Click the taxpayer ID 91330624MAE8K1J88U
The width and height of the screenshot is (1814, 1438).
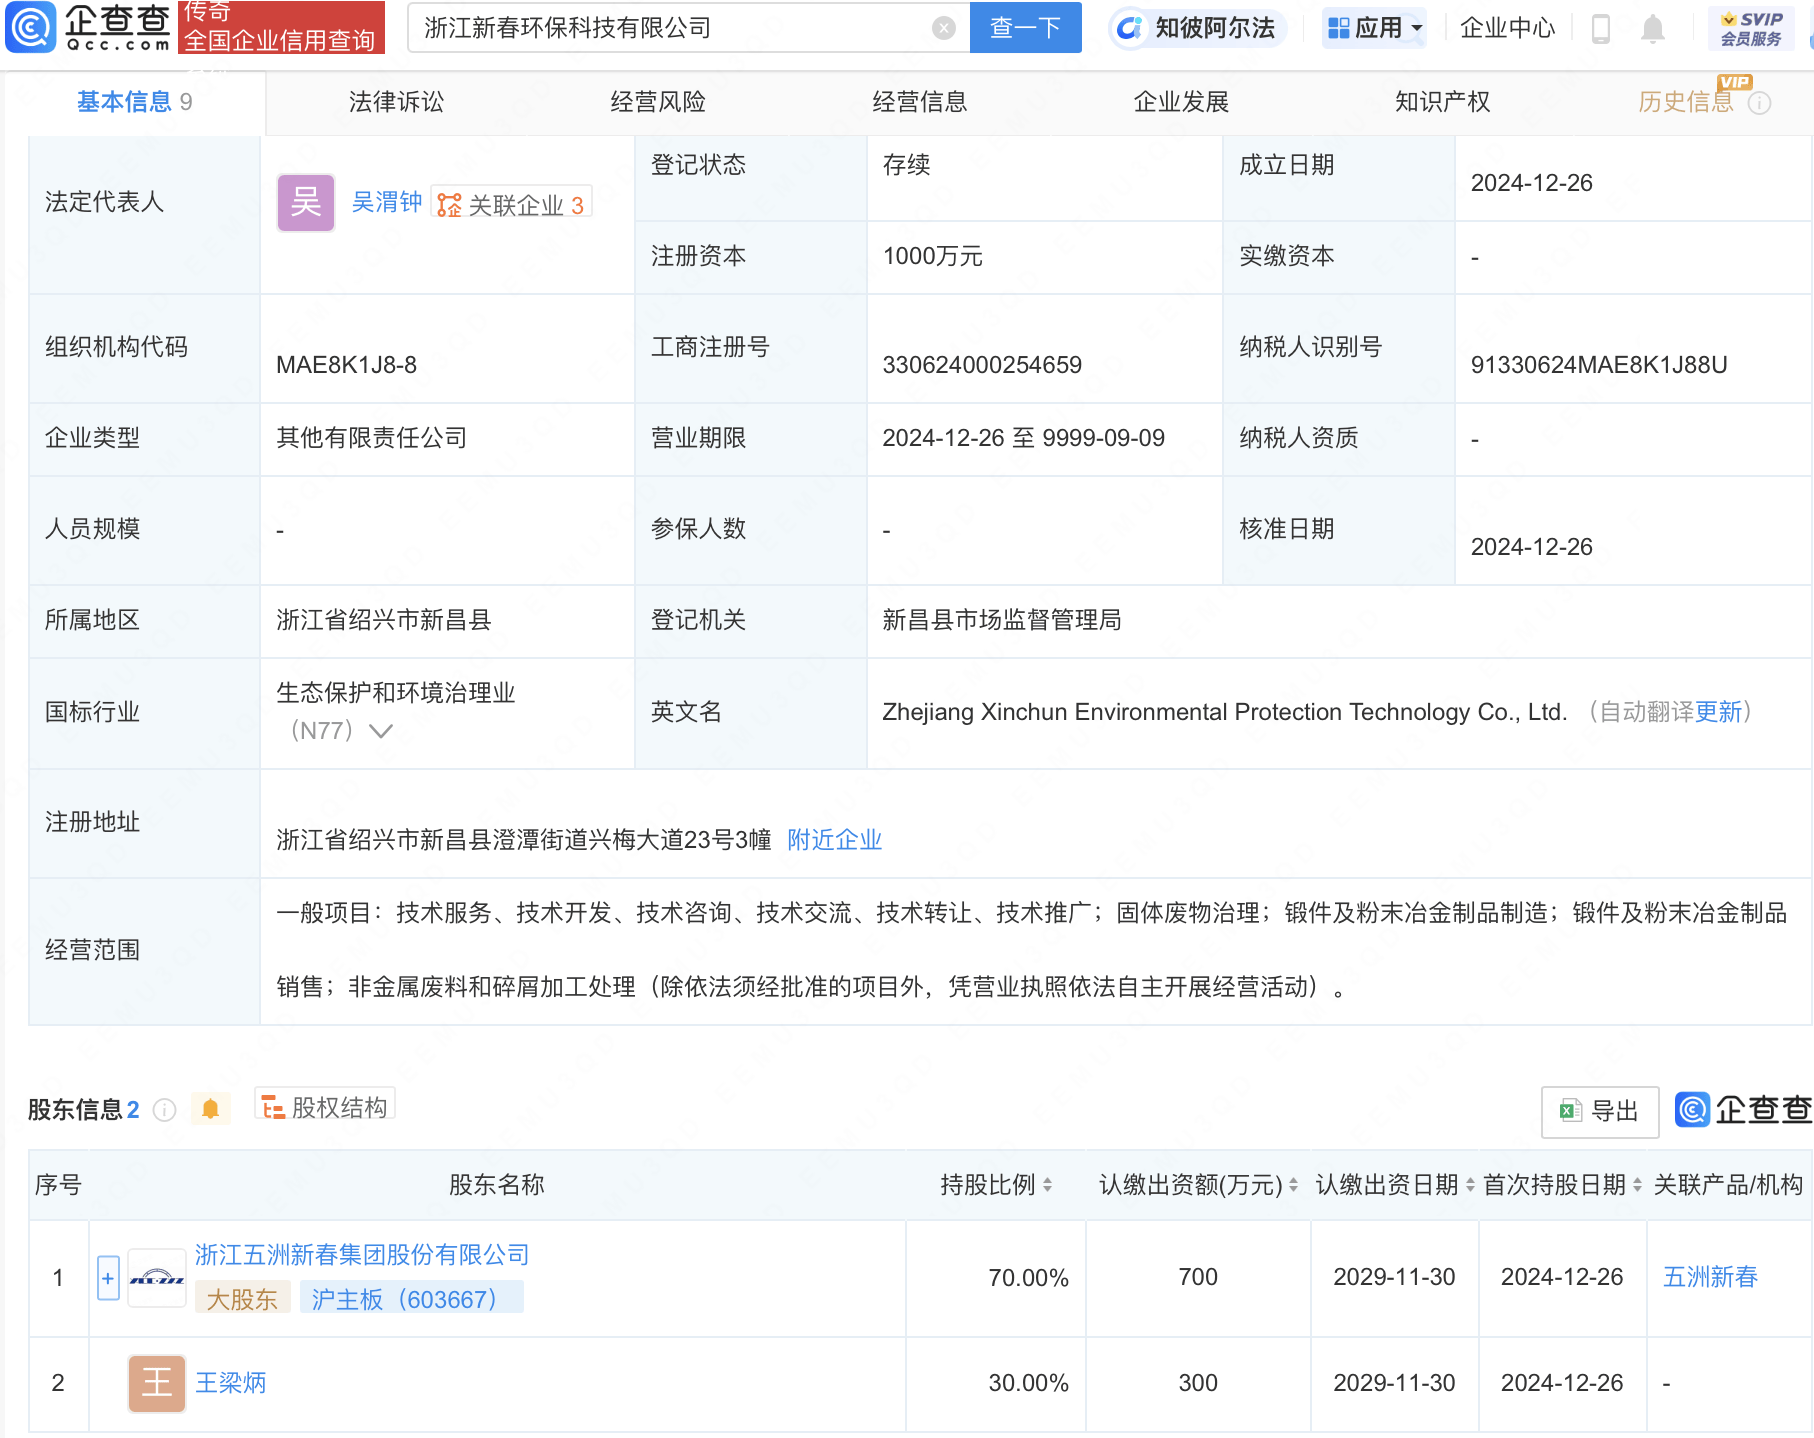pos(1599,365)
